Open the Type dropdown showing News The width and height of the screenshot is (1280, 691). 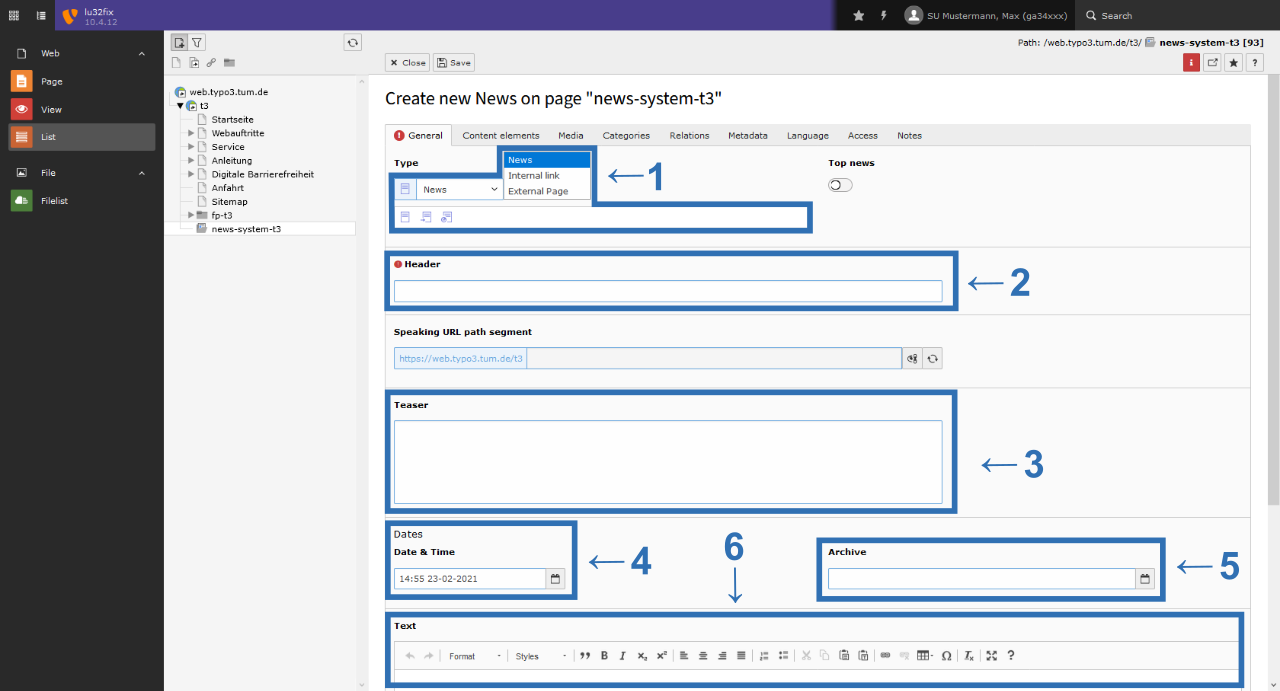[x=460, y=189]
